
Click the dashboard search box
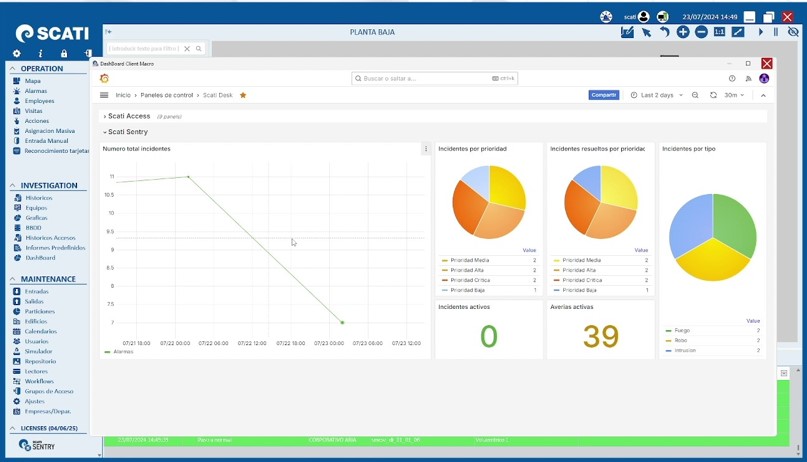(x=434, y=78)
